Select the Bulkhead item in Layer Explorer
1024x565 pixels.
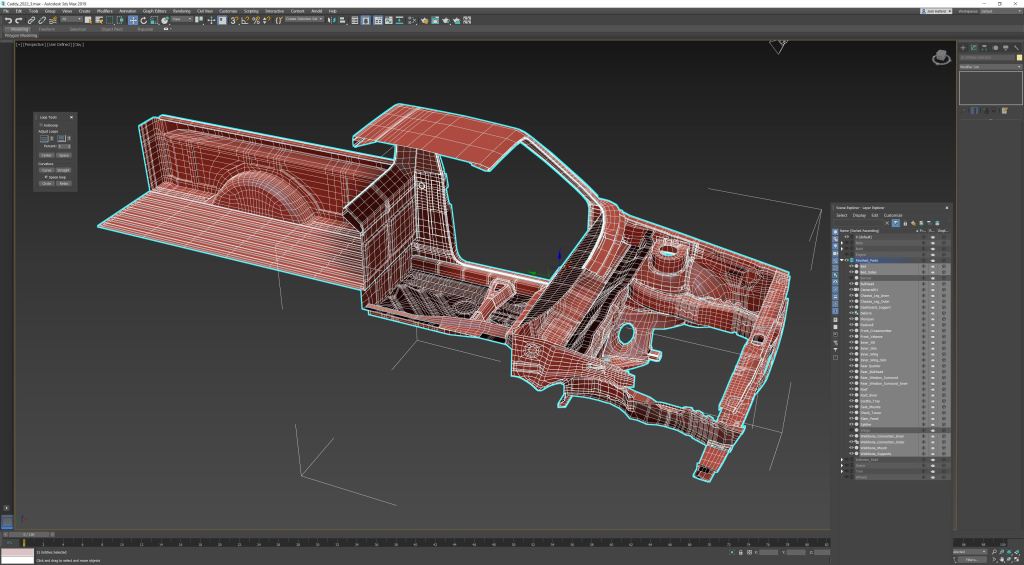[867, 283]
